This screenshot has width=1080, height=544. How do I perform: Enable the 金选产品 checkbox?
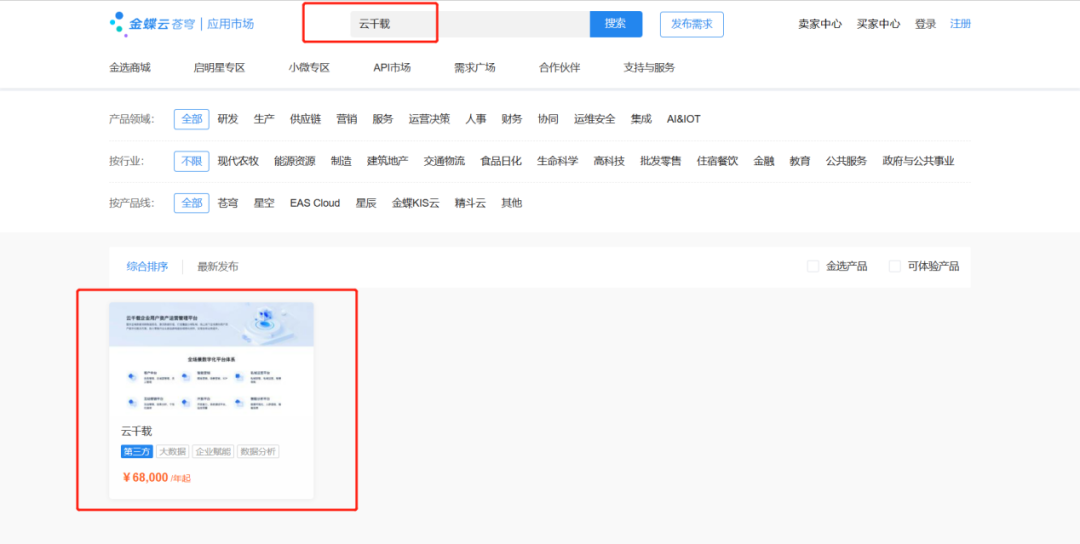coord(813,266)
